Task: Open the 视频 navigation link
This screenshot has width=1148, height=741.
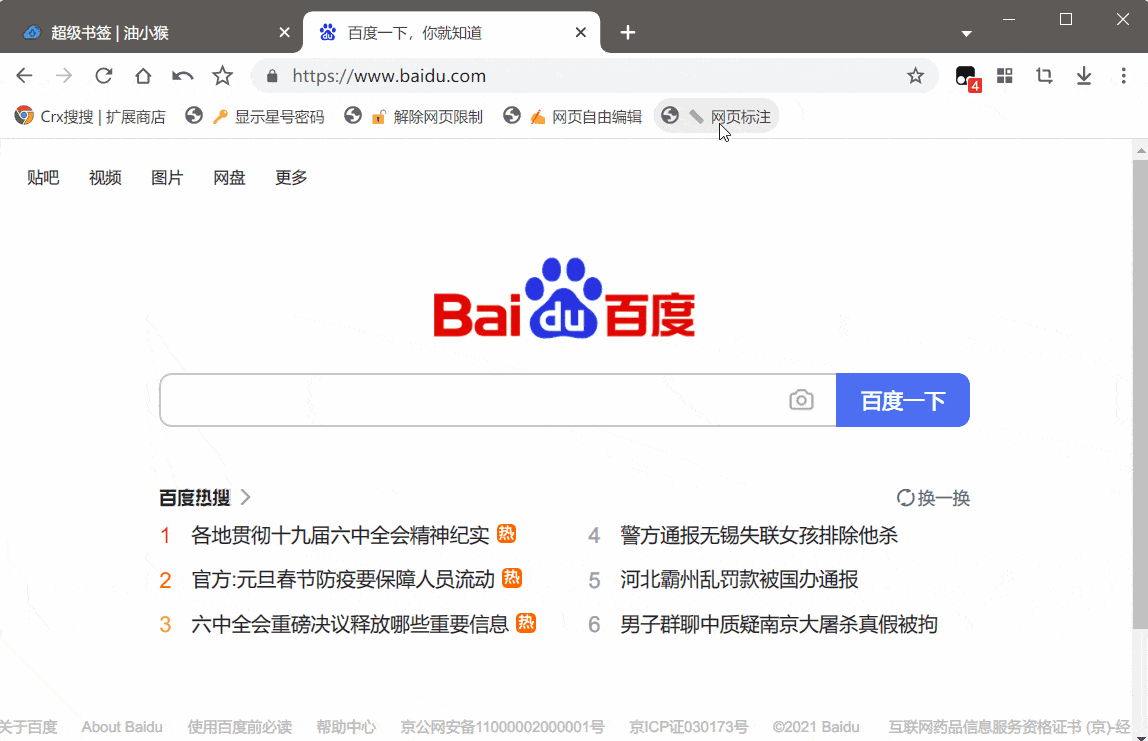Action: point(105,178)
